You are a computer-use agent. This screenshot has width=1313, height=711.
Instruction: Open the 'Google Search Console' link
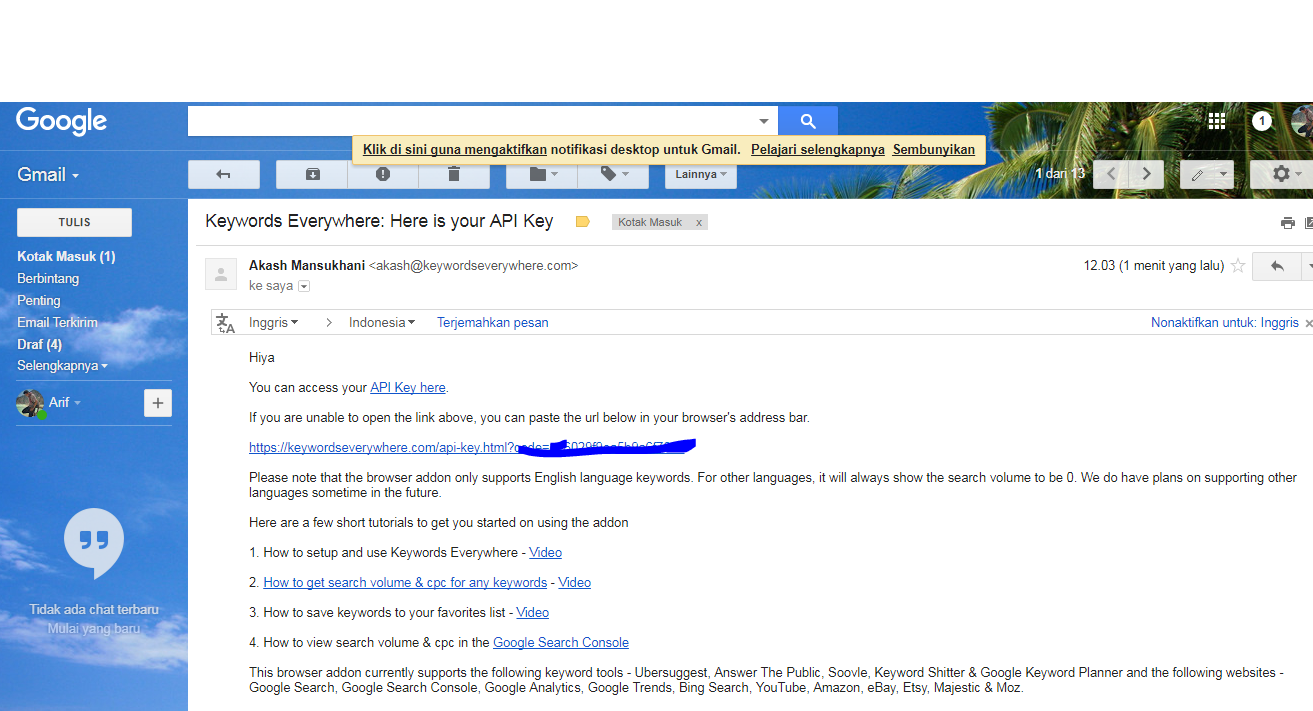tap(561, 642)
